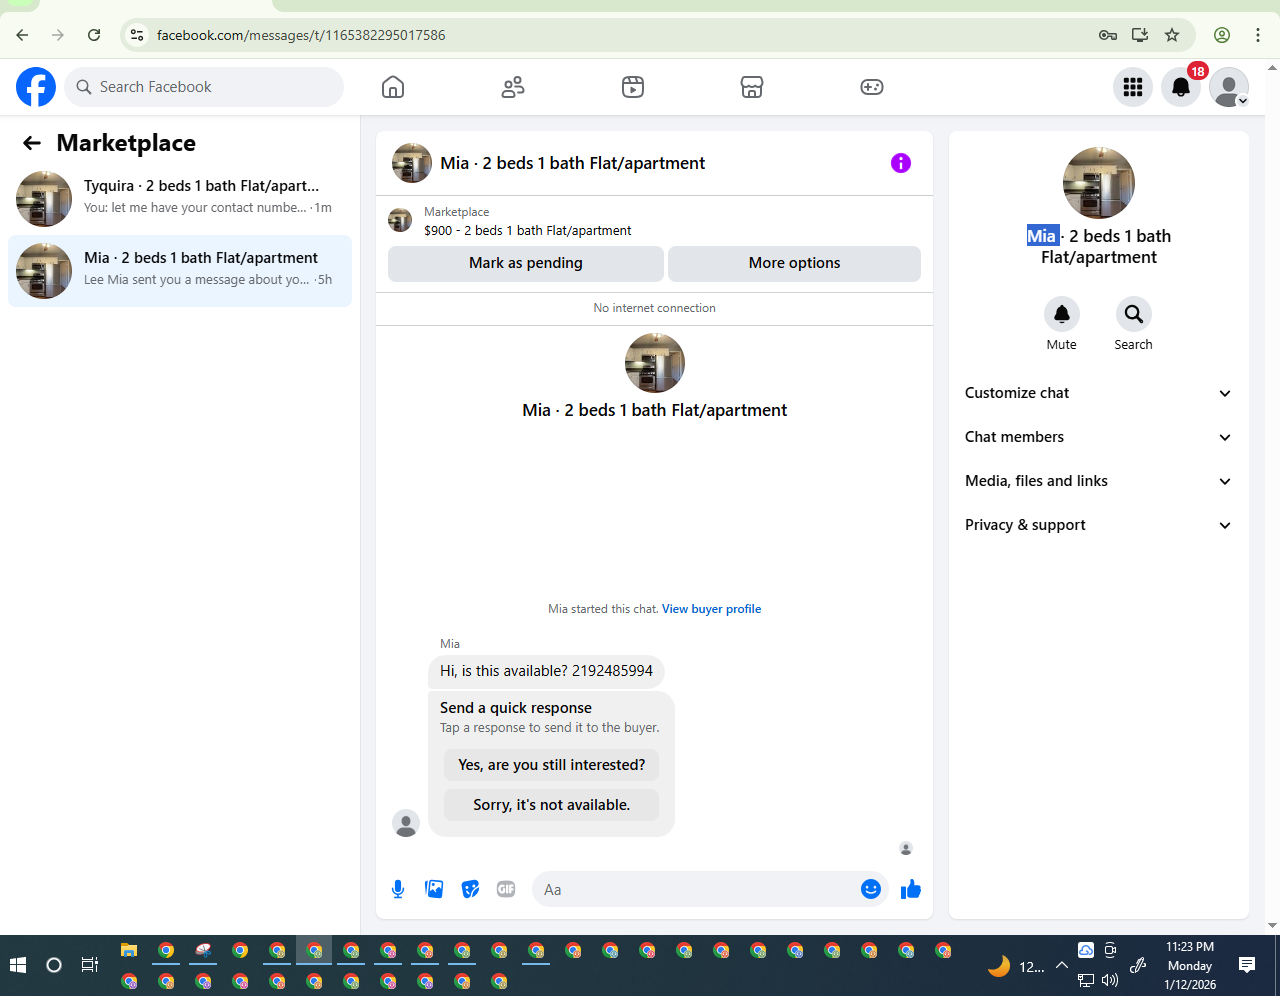This screenshot has height=996, width=1280.
Task: Bookmark this page with star icon
Action: tap(1172, 35)
